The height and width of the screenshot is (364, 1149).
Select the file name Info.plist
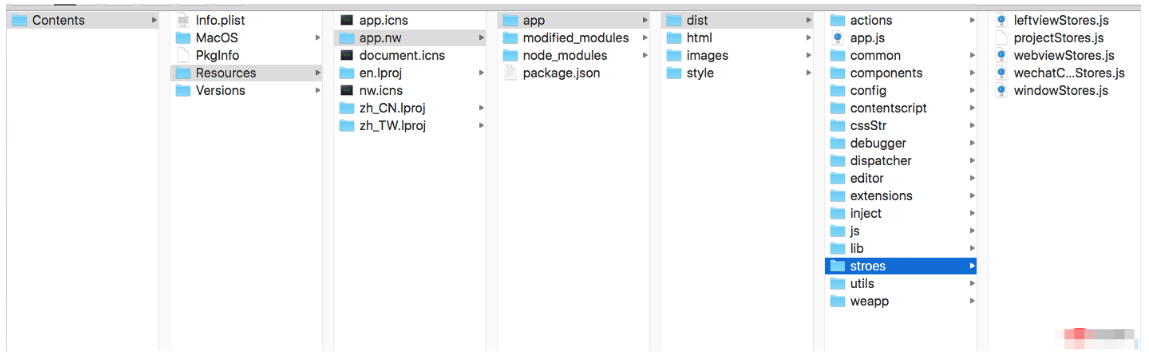(220, 21)
